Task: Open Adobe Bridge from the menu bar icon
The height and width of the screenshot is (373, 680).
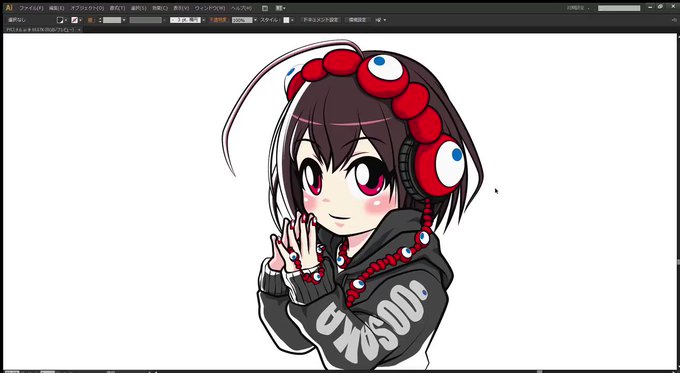Action: pos(265,8)
